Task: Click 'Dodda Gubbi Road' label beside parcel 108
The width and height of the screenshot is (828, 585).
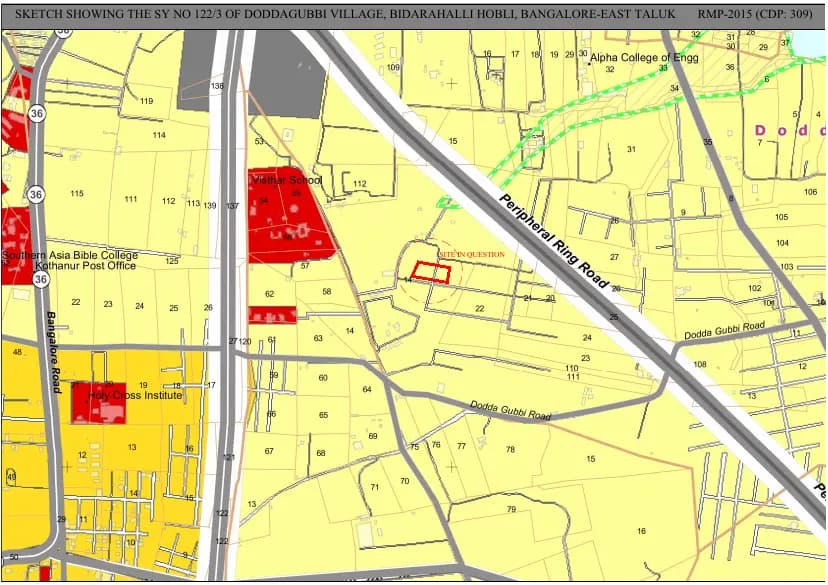Action: point(724,331)
